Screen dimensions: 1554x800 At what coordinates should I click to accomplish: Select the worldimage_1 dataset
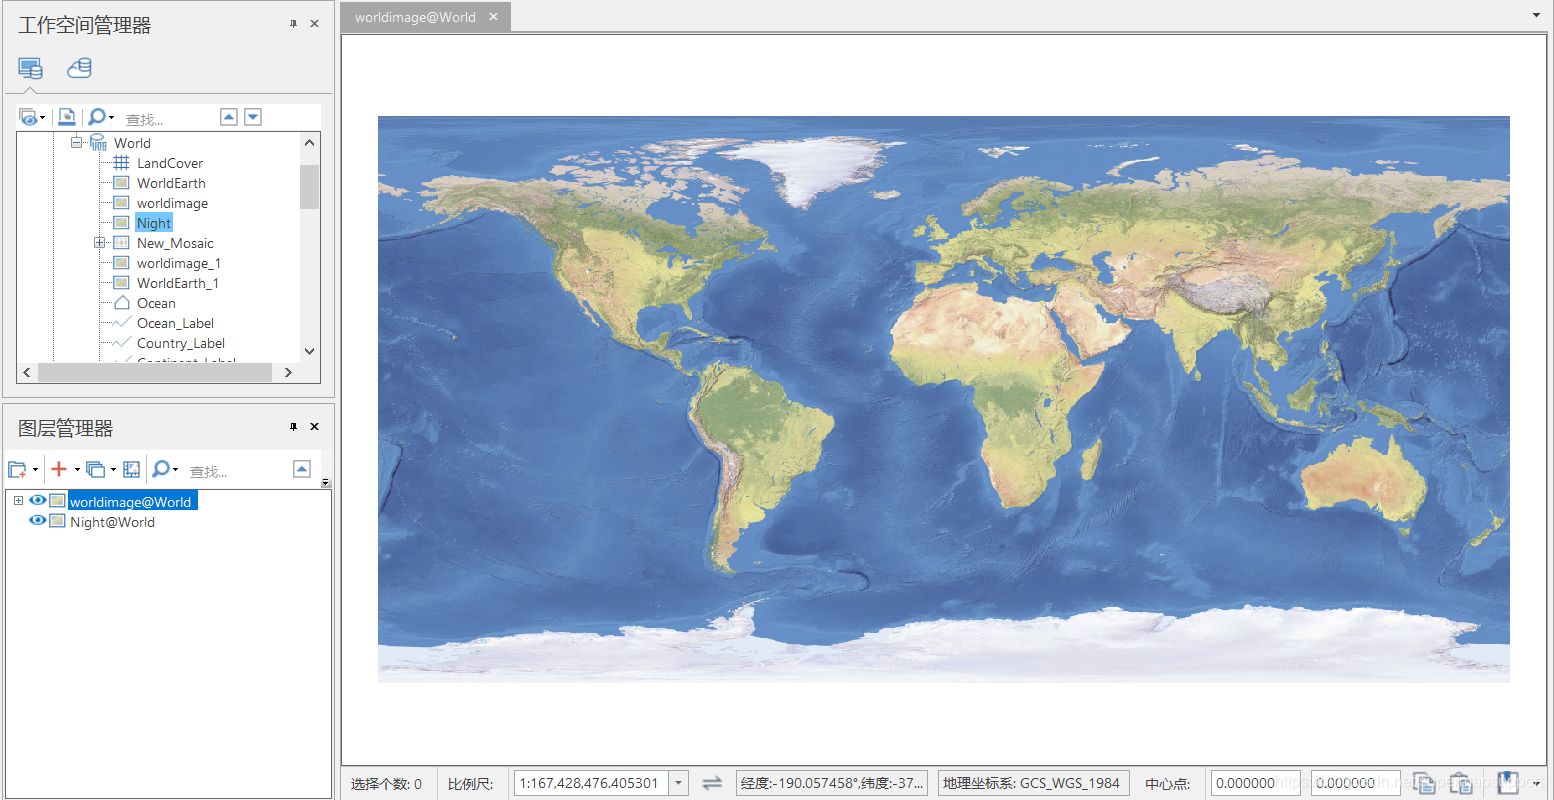click(x=179, y=263)
